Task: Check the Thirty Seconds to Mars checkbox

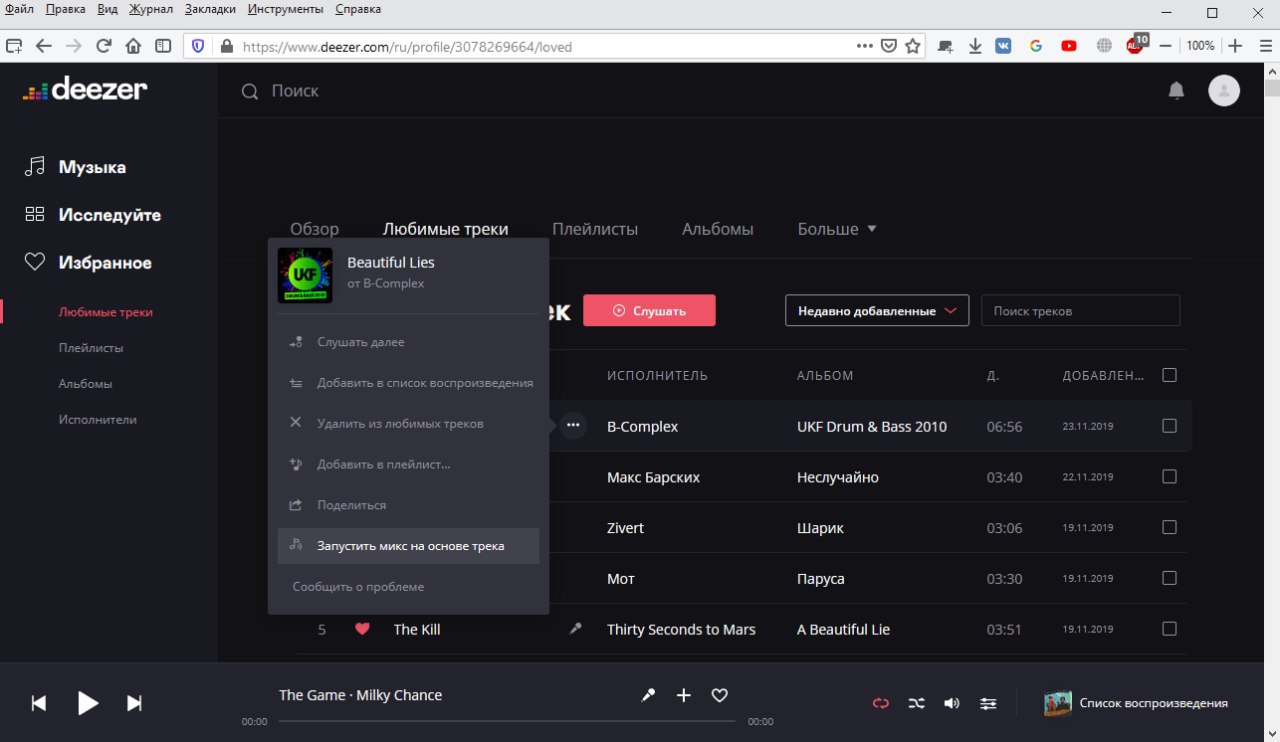Action: [x=1169, y=629]
